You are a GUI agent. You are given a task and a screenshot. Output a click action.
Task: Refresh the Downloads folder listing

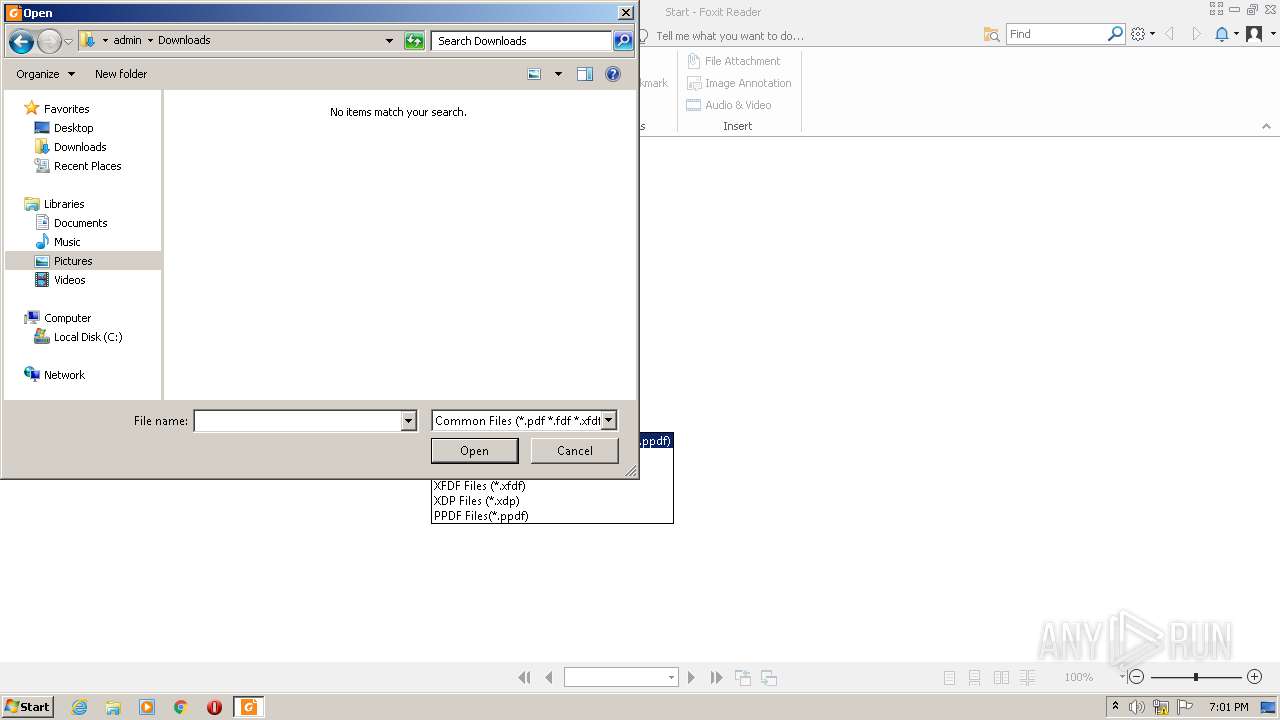tap(414, 41)
